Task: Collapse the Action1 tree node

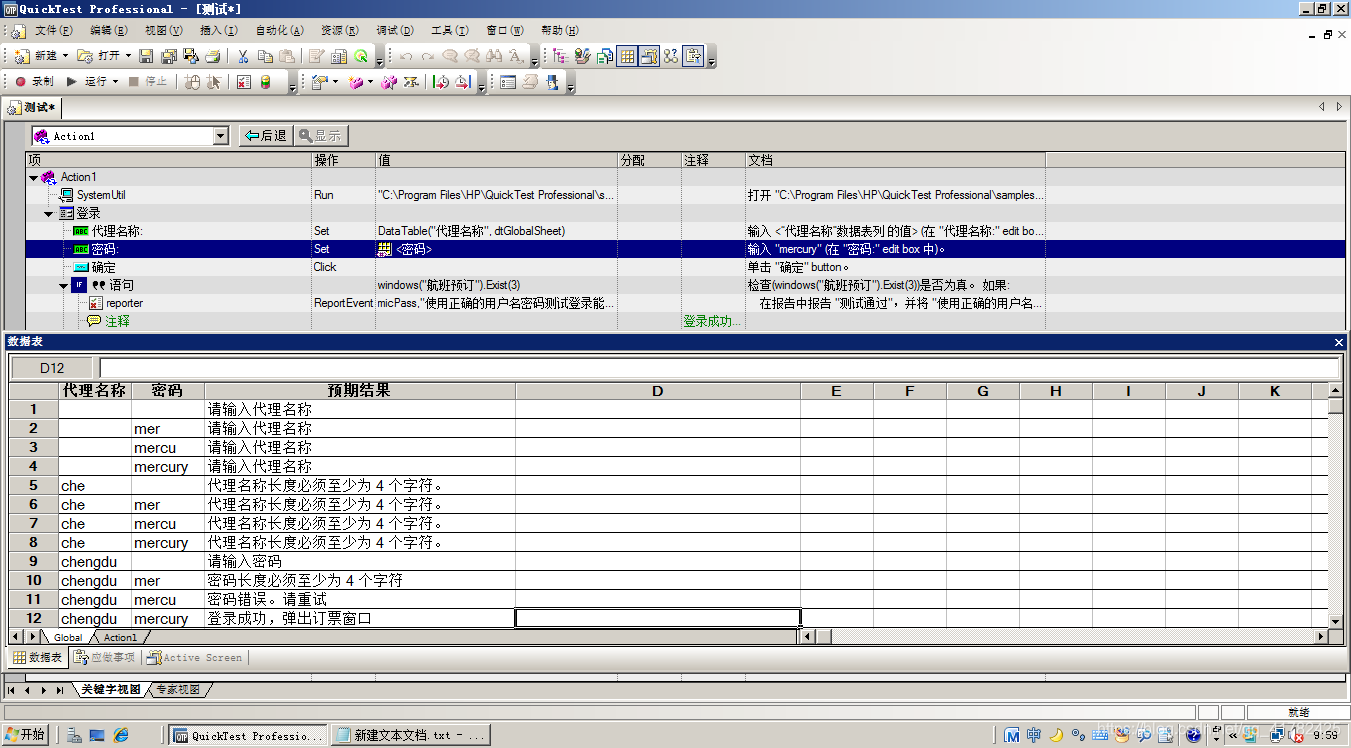Action: tap(34, 177)
